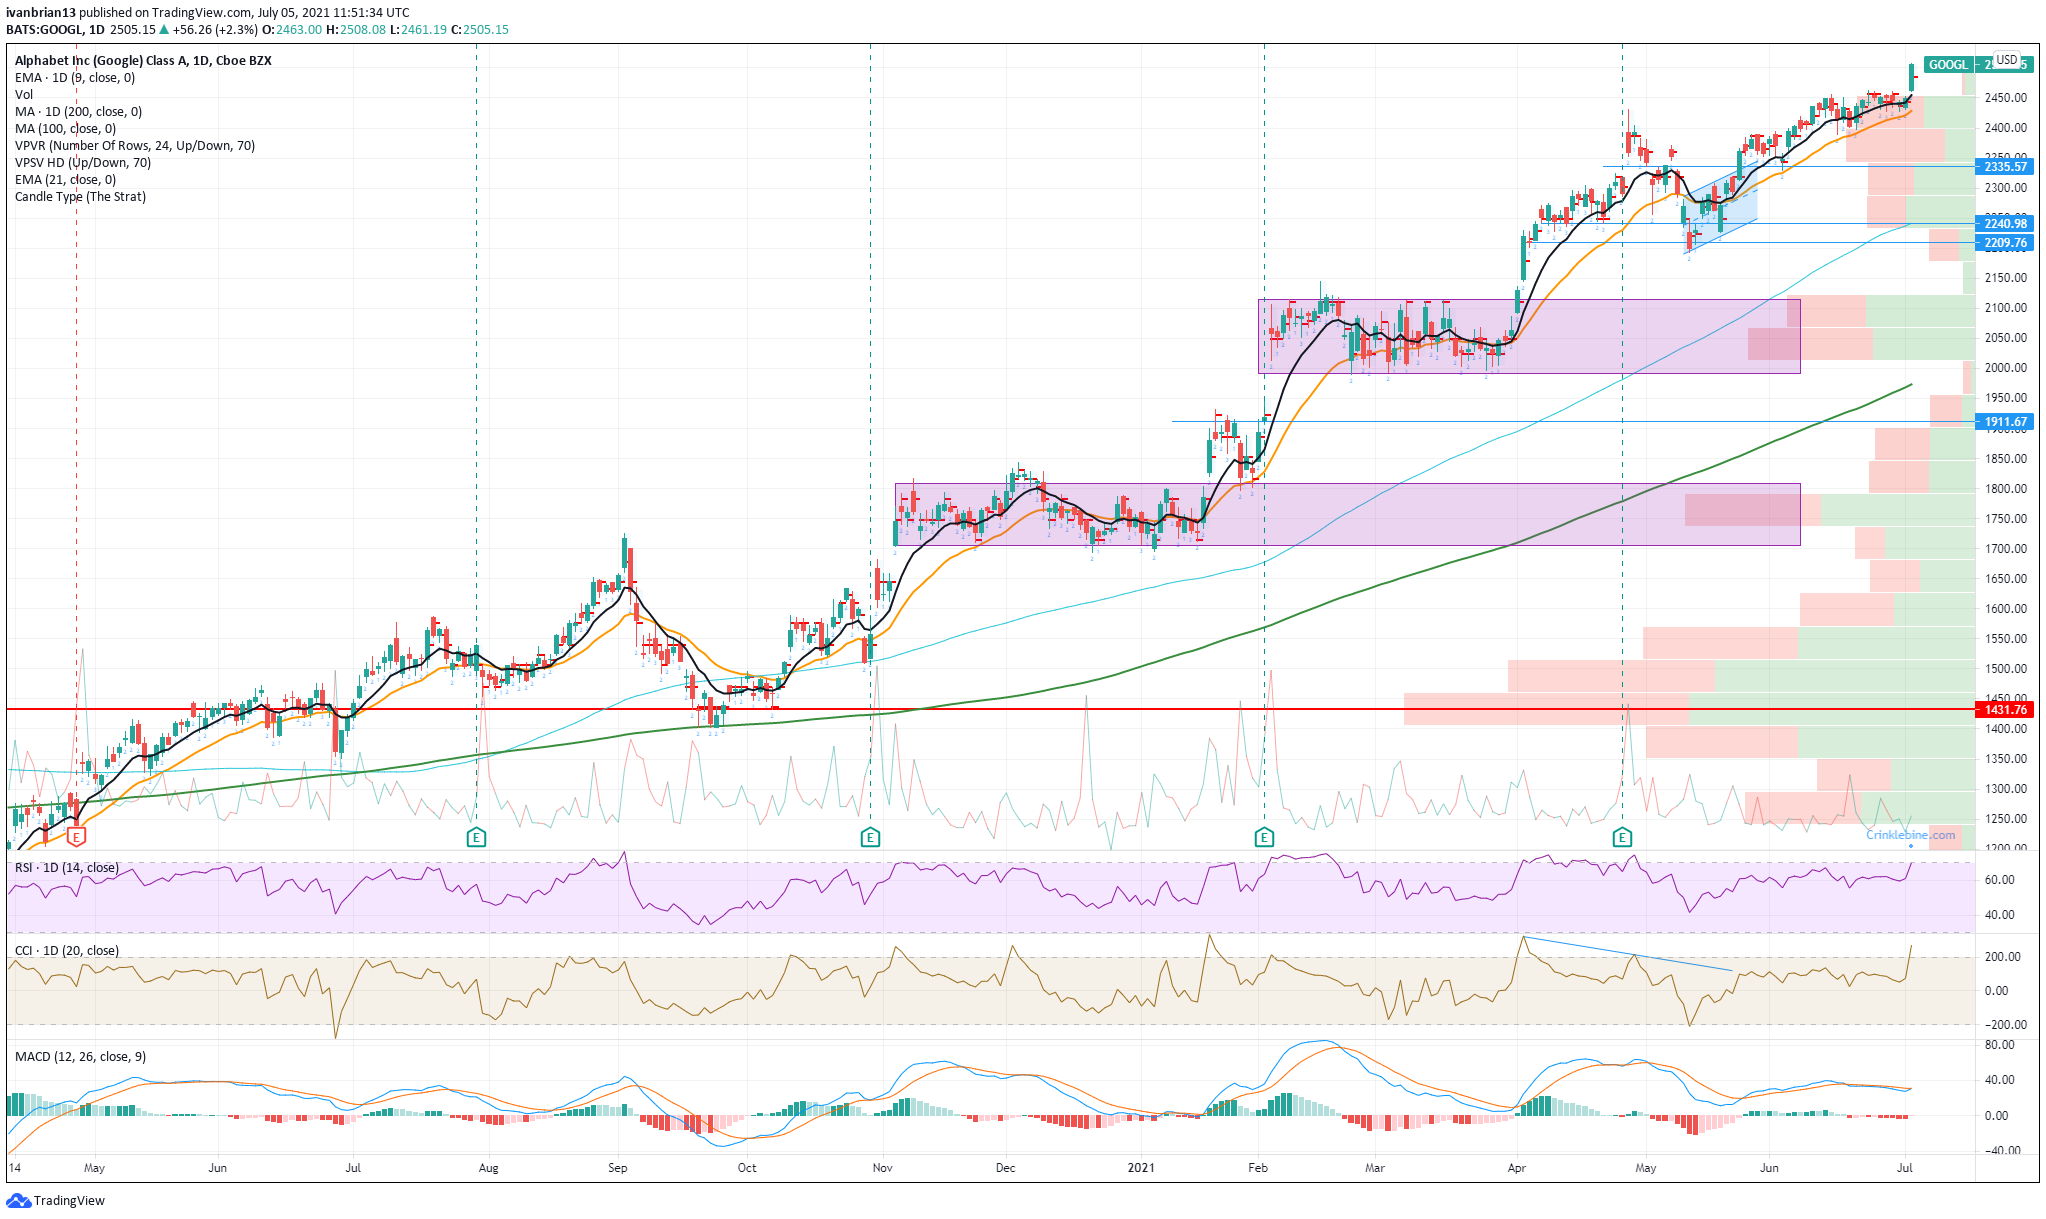Click the 1600.00 price axis label
The width and height of the screenshot is (2046, 1219).
click(2006, 608)
